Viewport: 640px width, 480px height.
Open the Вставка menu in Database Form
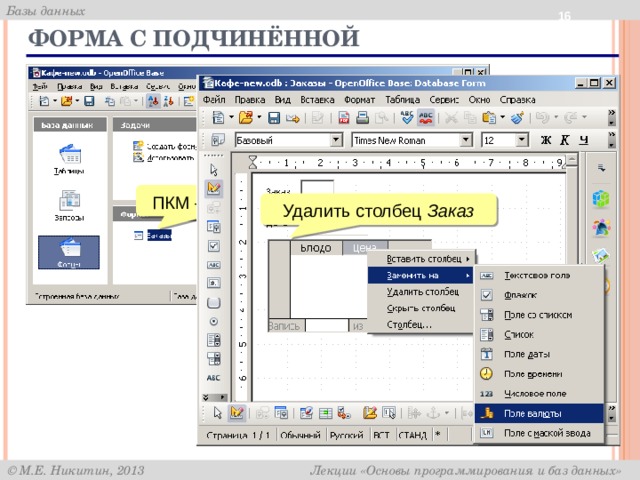click(317, 100)
